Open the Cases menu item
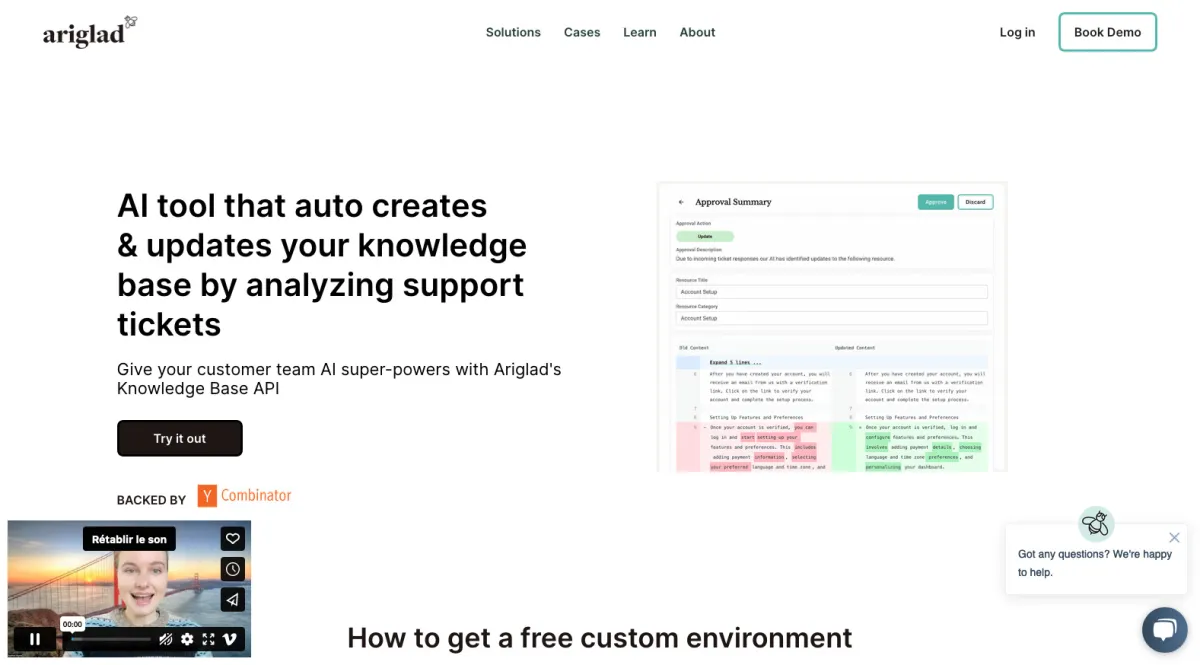The height and width of the screenshot is (665, 1200). [x=582, y=32]
